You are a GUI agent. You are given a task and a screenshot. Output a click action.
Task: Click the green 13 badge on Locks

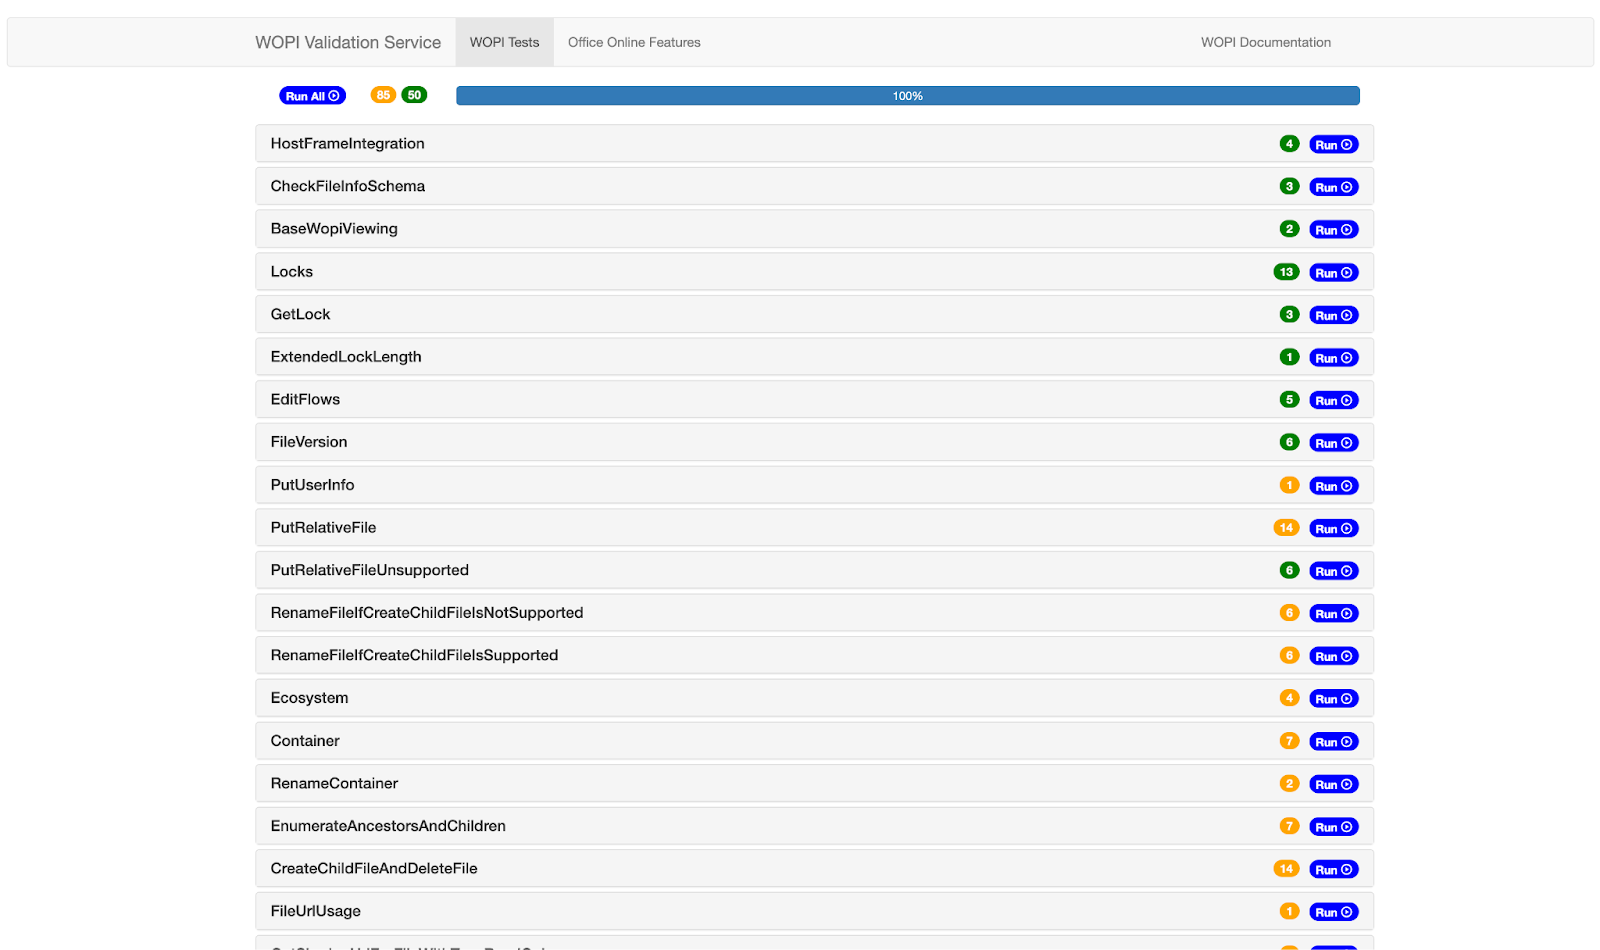tap(1286, 272)
